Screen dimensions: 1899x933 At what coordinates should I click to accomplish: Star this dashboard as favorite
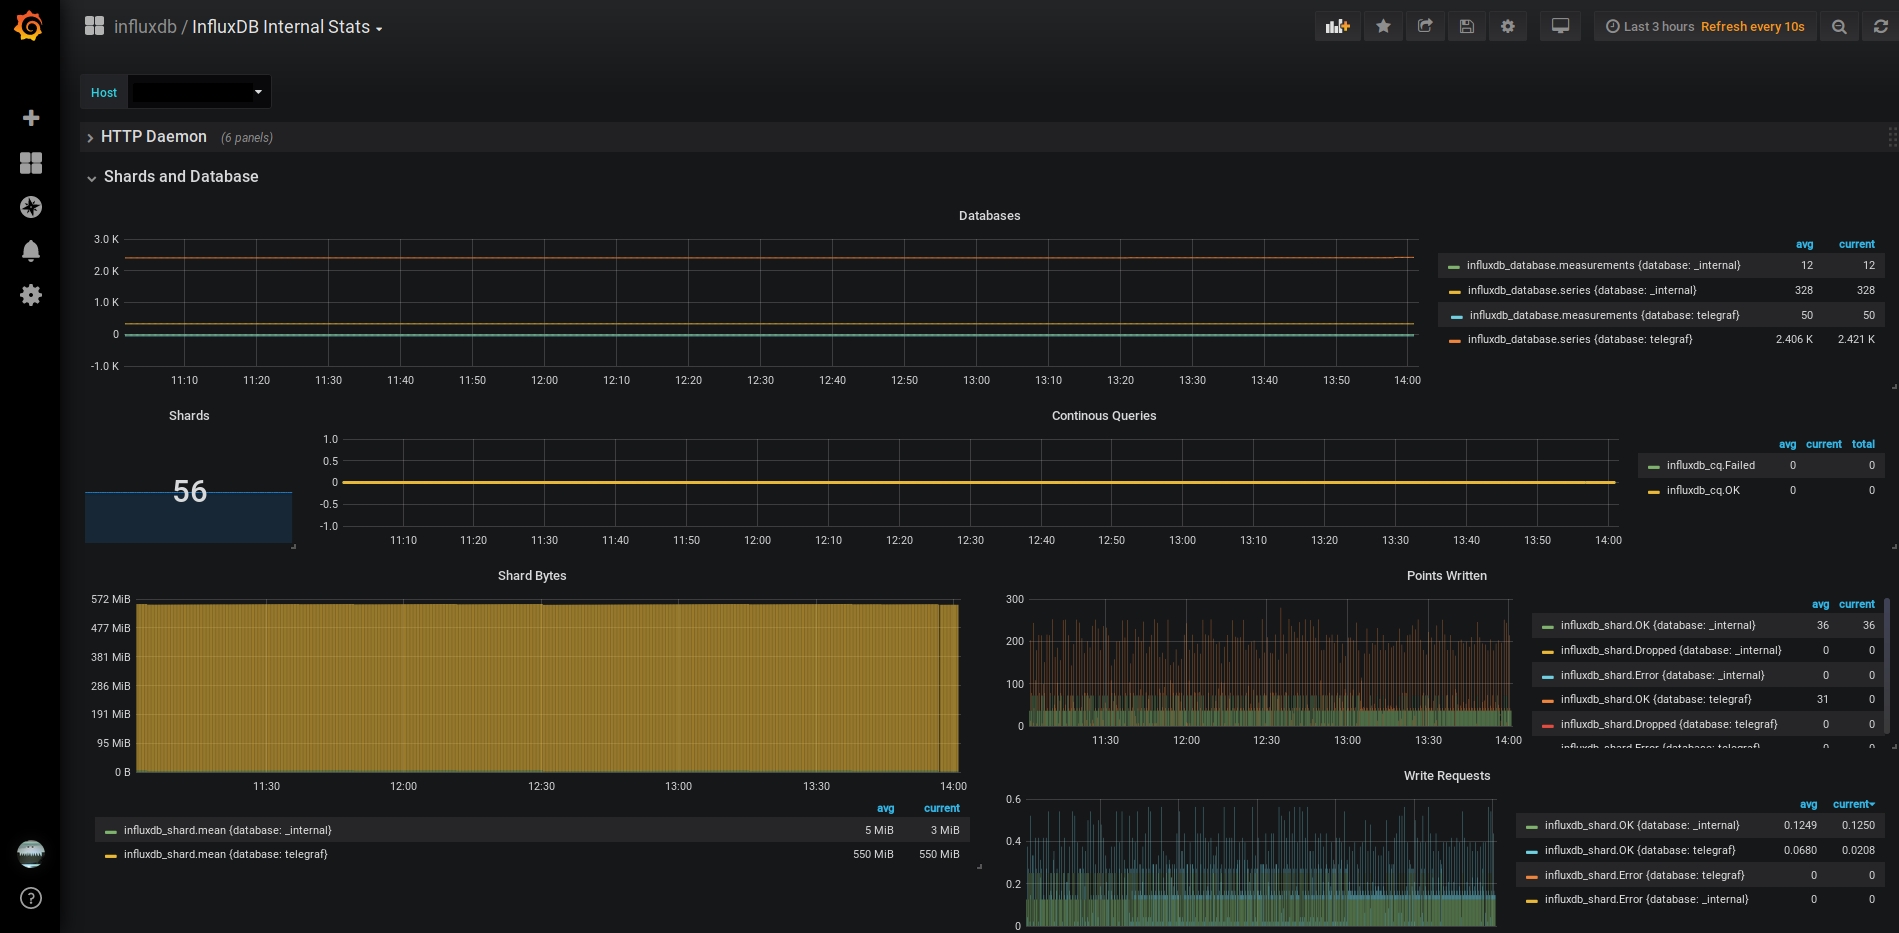click(x=1383, y=27)
